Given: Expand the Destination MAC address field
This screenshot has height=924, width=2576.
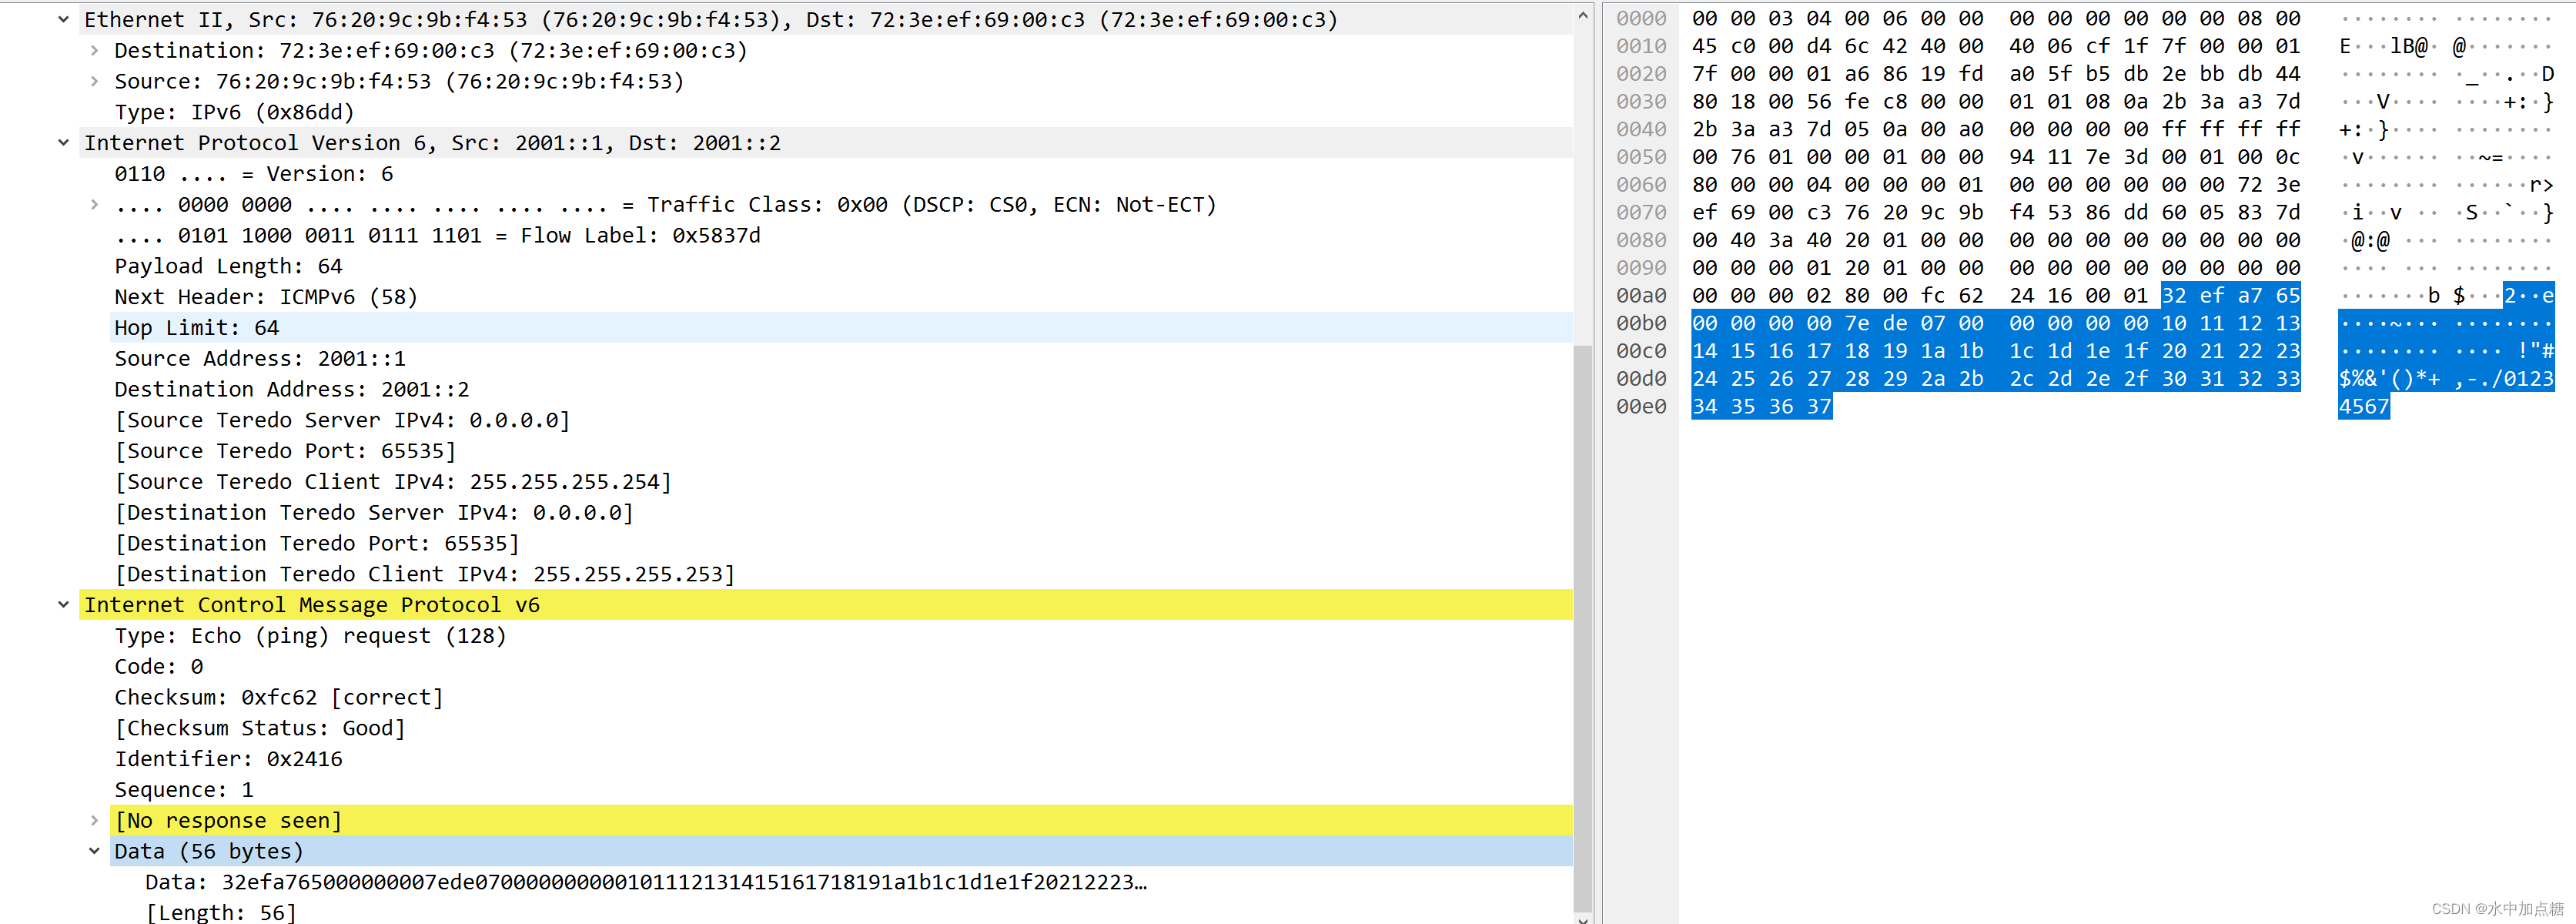Looking at the screenshot, I should point(94,50).
